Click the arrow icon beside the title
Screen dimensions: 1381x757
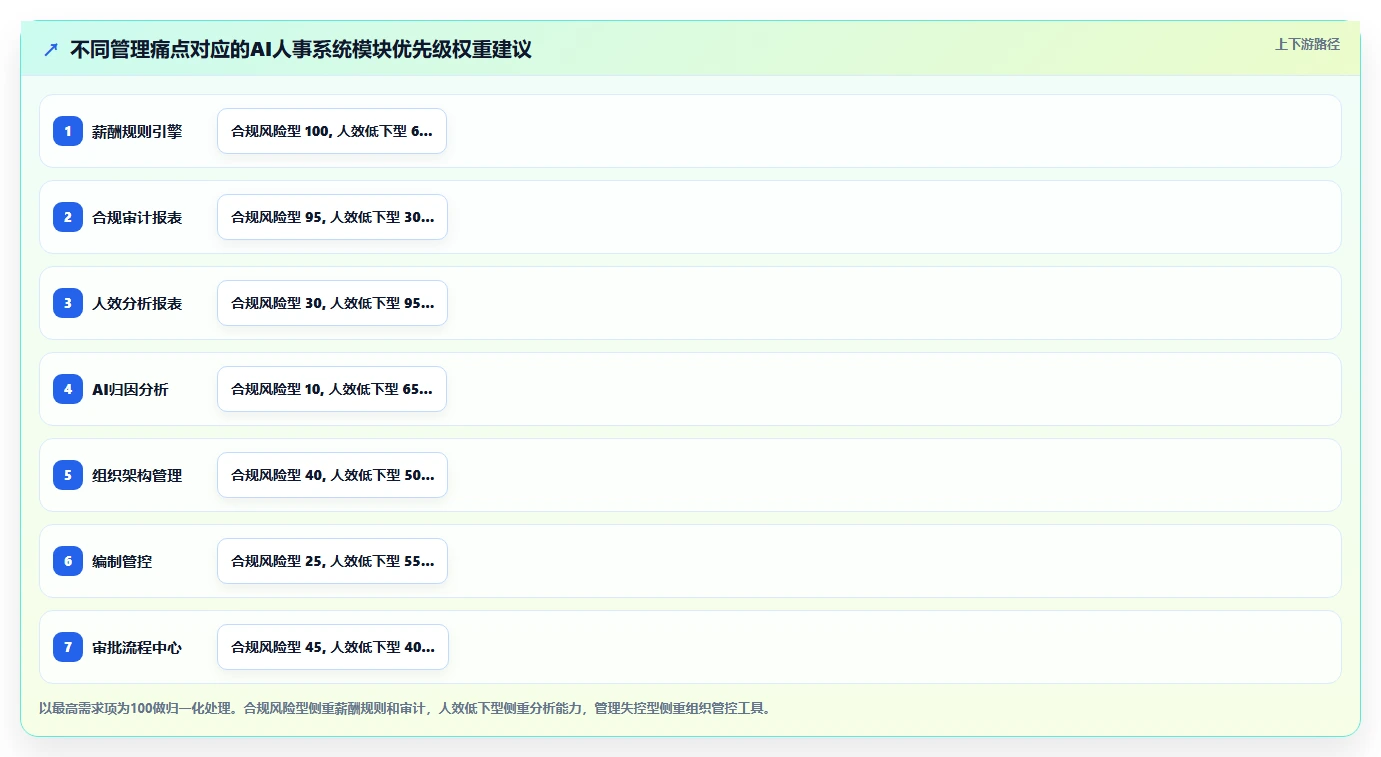pos(51,49)
